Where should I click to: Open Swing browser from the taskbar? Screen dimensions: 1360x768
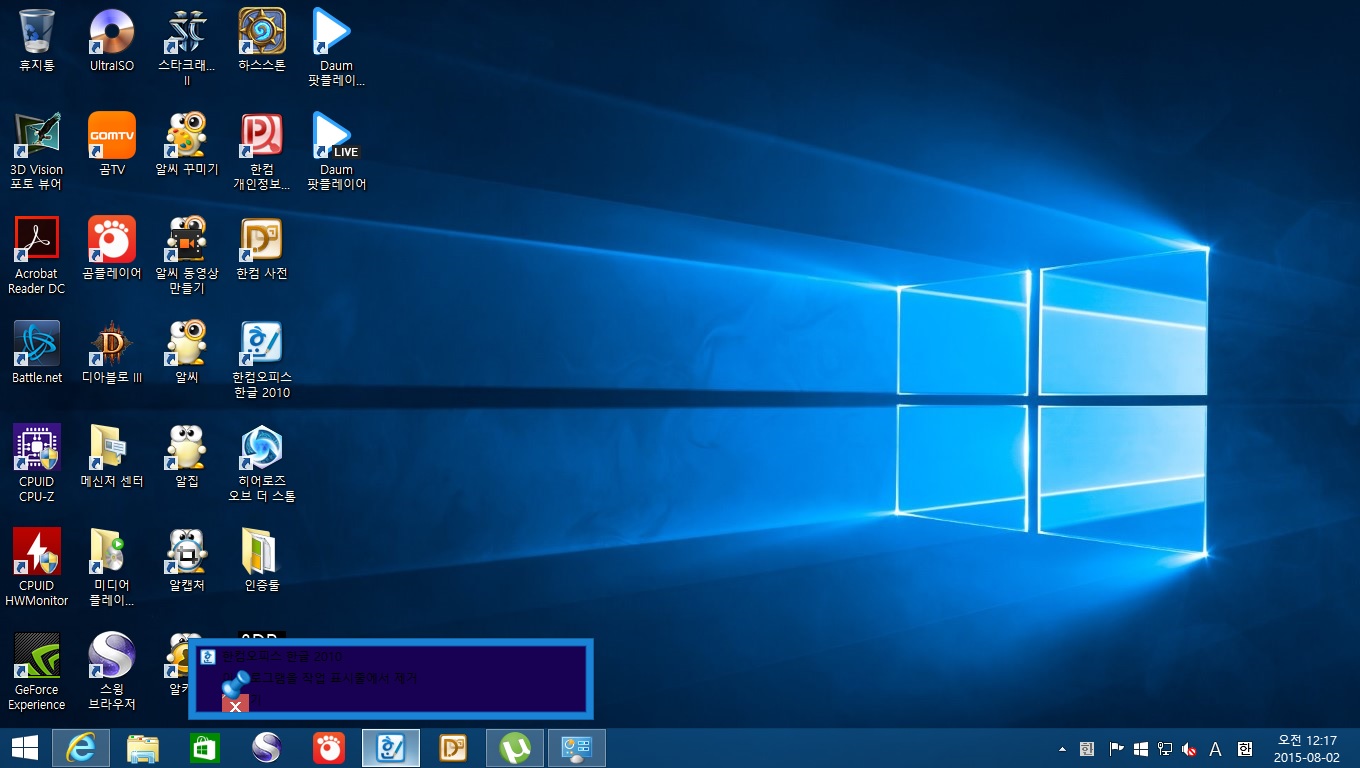tap(267, 748)
